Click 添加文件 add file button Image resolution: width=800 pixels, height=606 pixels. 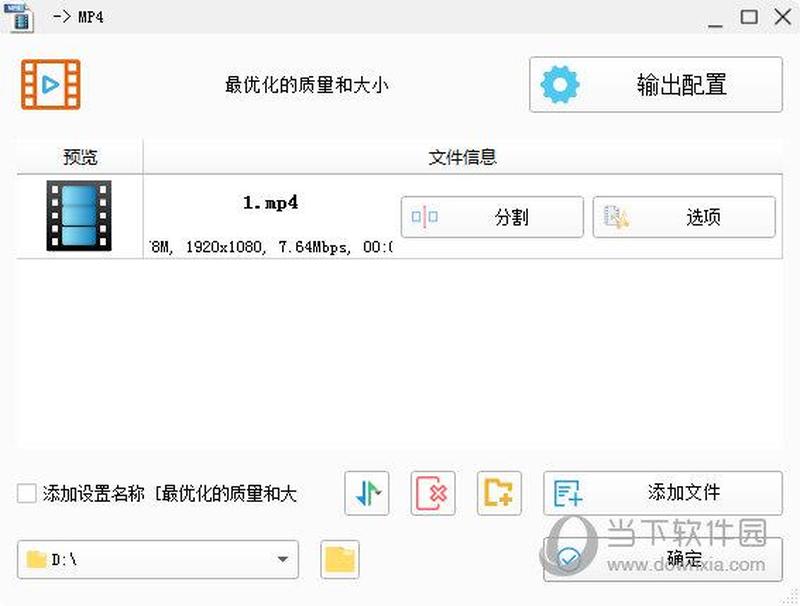point(663,493)
